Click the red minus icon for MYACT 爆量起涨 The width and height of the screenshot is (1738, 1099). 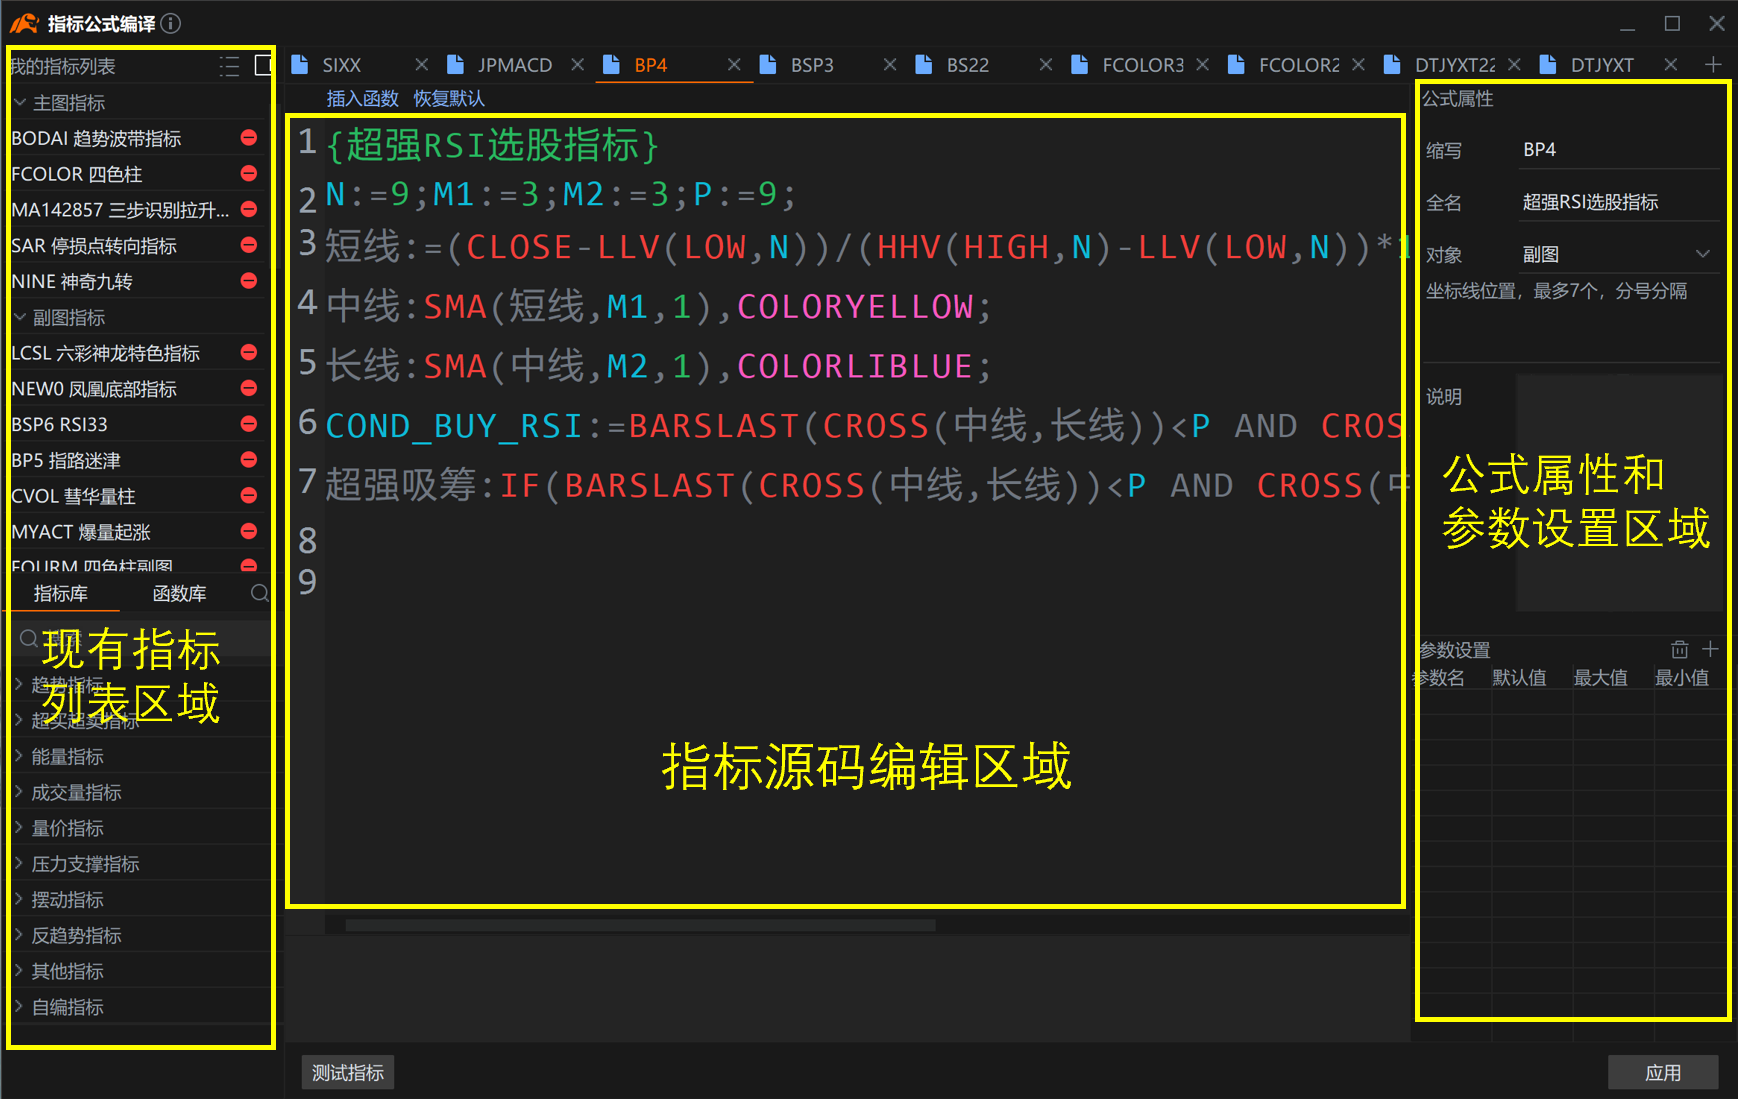(x=249, y=531)
